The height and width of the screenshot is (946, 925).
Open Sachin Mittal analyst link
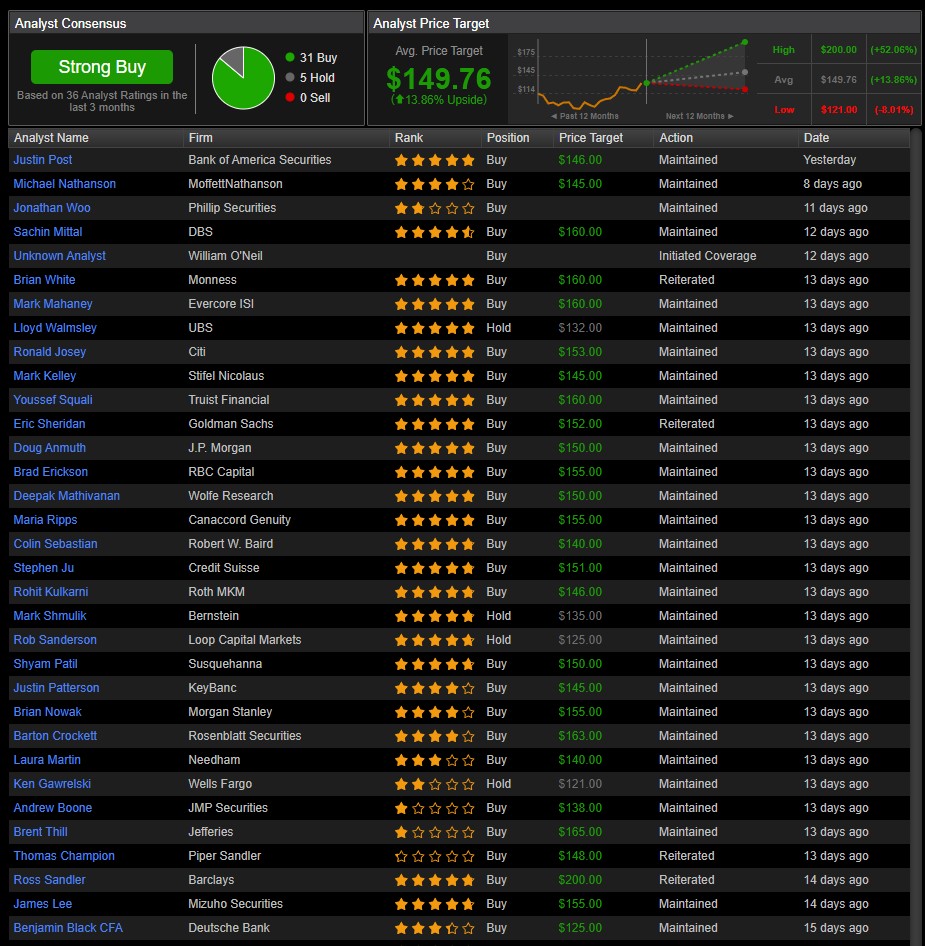(x=48, y=232)
